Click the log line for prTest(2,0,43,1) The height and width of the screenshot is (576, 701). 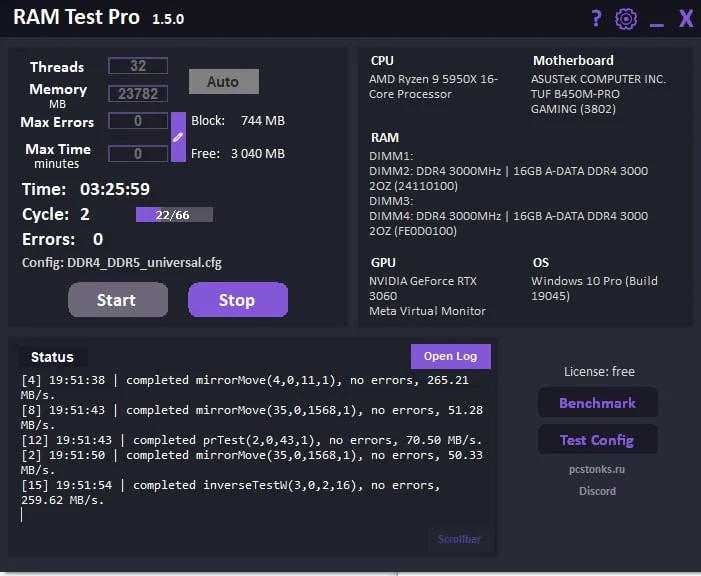pos(252,440)
